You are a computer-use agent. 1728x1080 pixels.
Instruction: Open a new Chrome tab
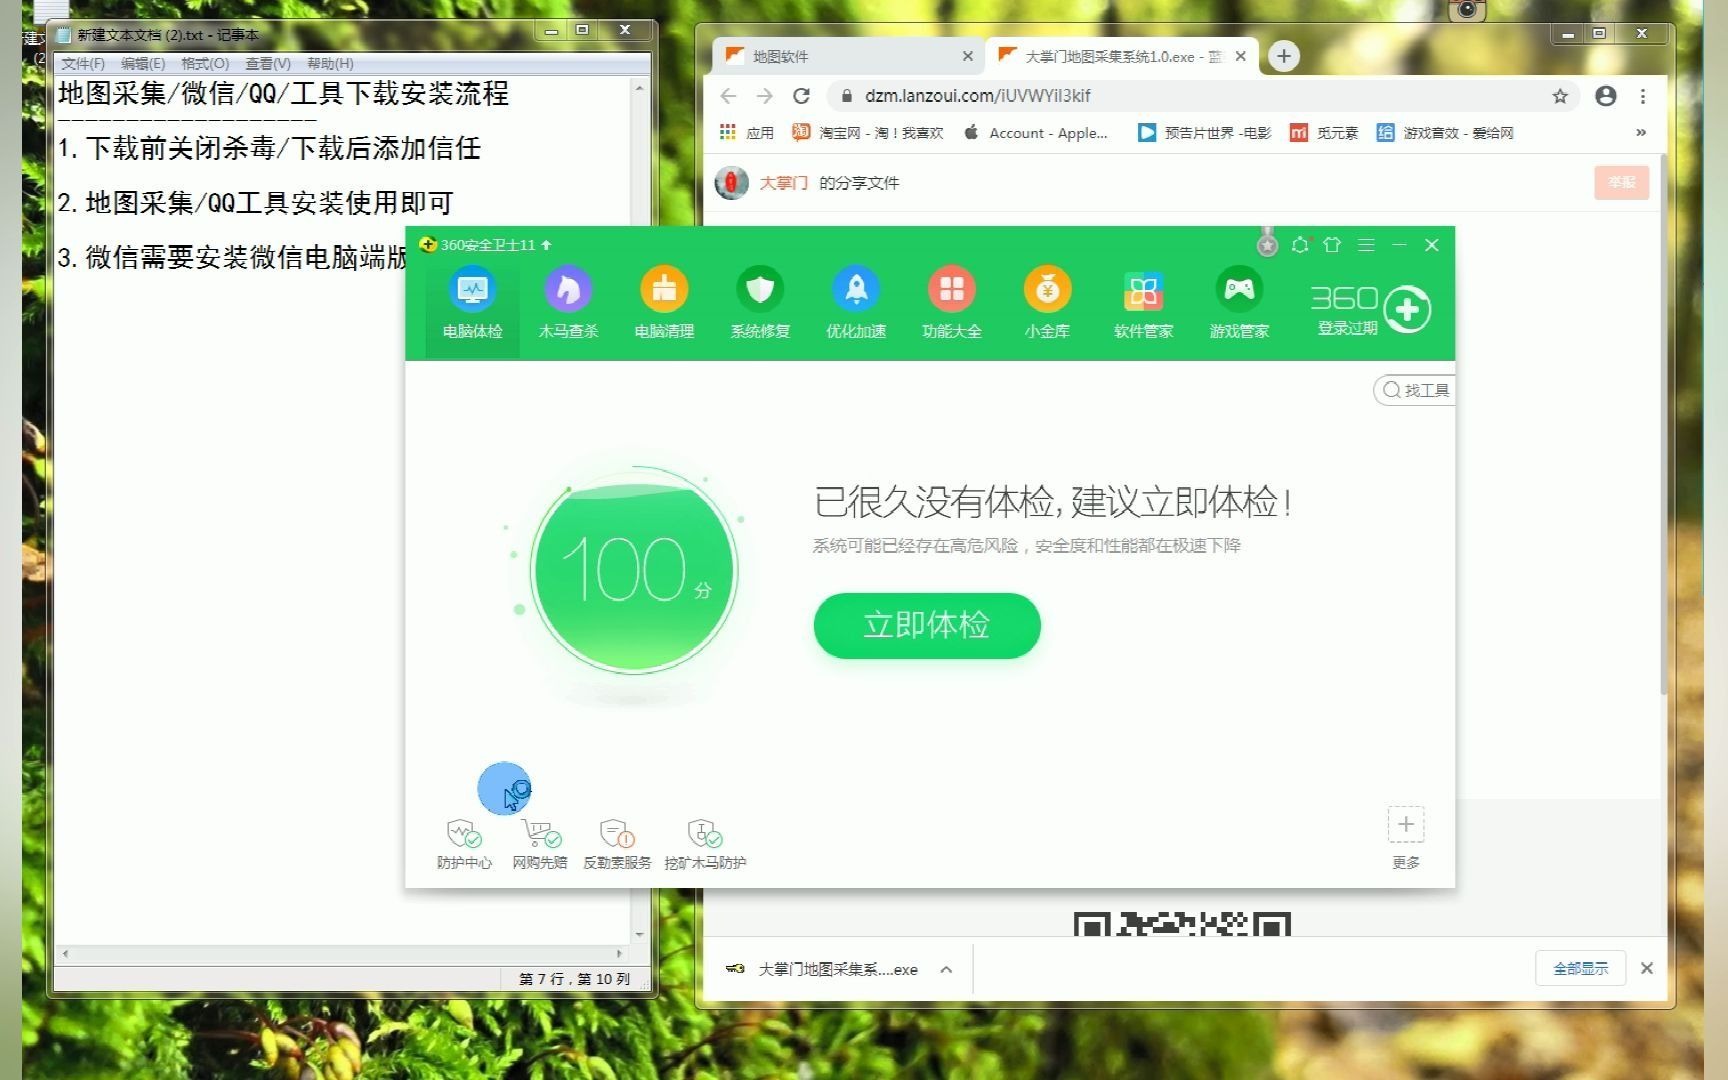pyautogui.click(x=1284, y=56)
